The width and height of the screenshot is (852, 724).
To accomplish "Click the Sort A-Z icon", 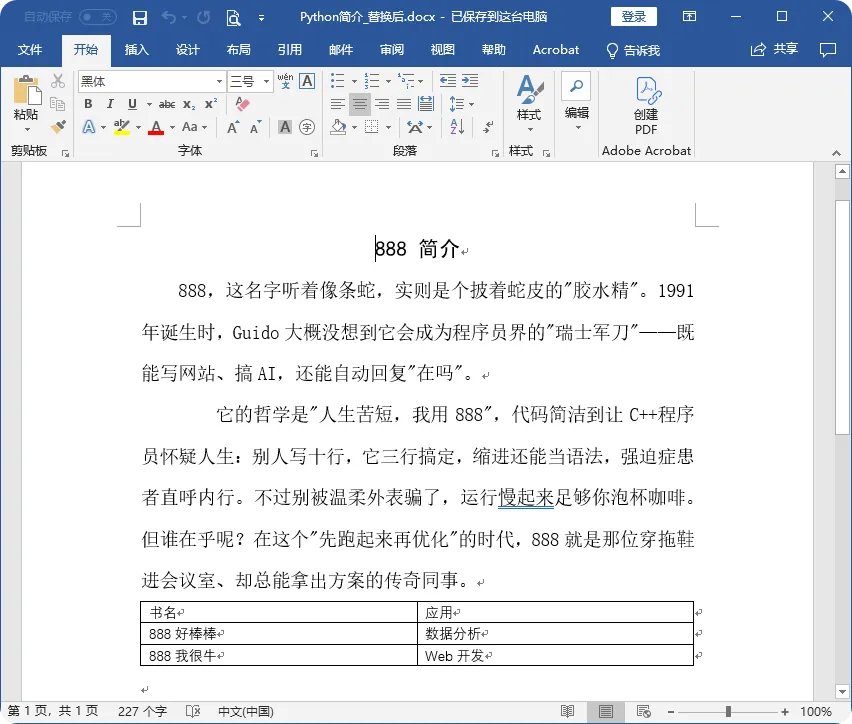I will (457, 127).
